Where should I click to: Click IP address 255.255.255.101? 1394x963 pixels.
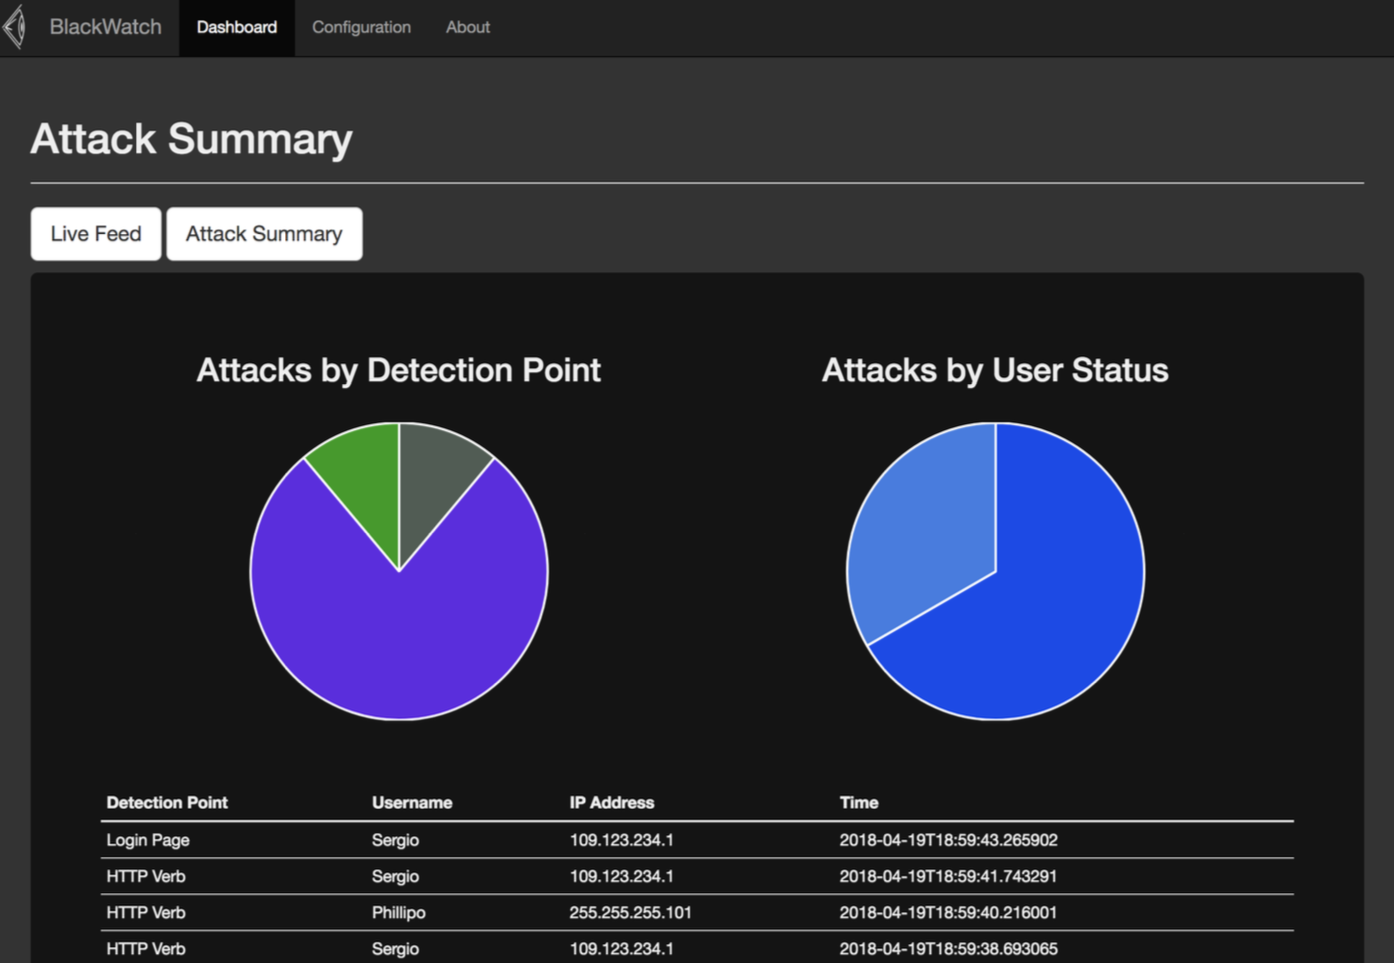(630, 912)
